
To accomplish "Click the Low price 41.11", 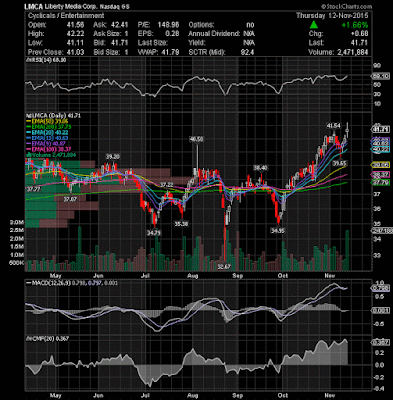I will click(x=75, y=43).
